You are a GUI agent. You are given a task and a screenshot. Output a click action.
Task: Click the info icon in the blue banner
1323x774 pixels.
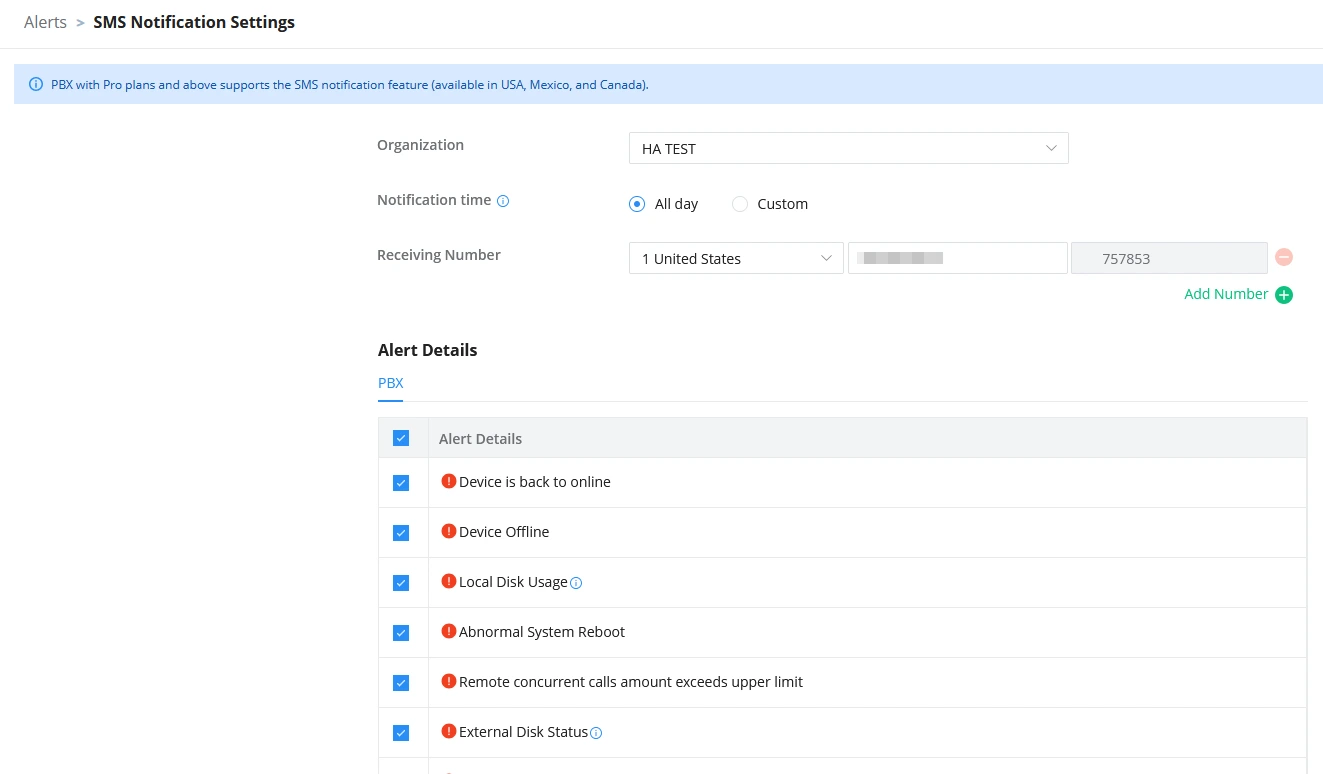[x=36, y=84]
